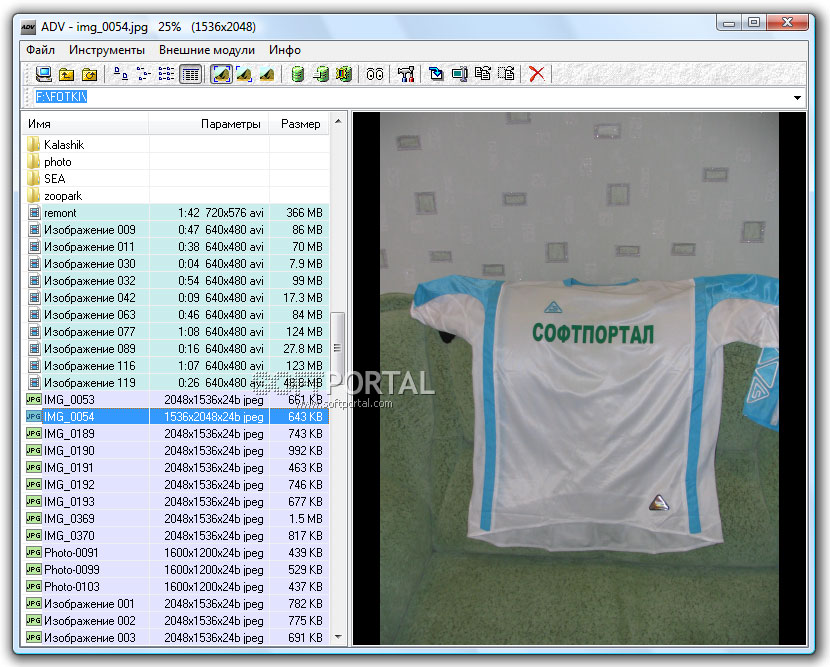The height and width of the screenshot is (667, 830).
Task: Select the IMG_0190 file
Action: click(x=176, y=450)
